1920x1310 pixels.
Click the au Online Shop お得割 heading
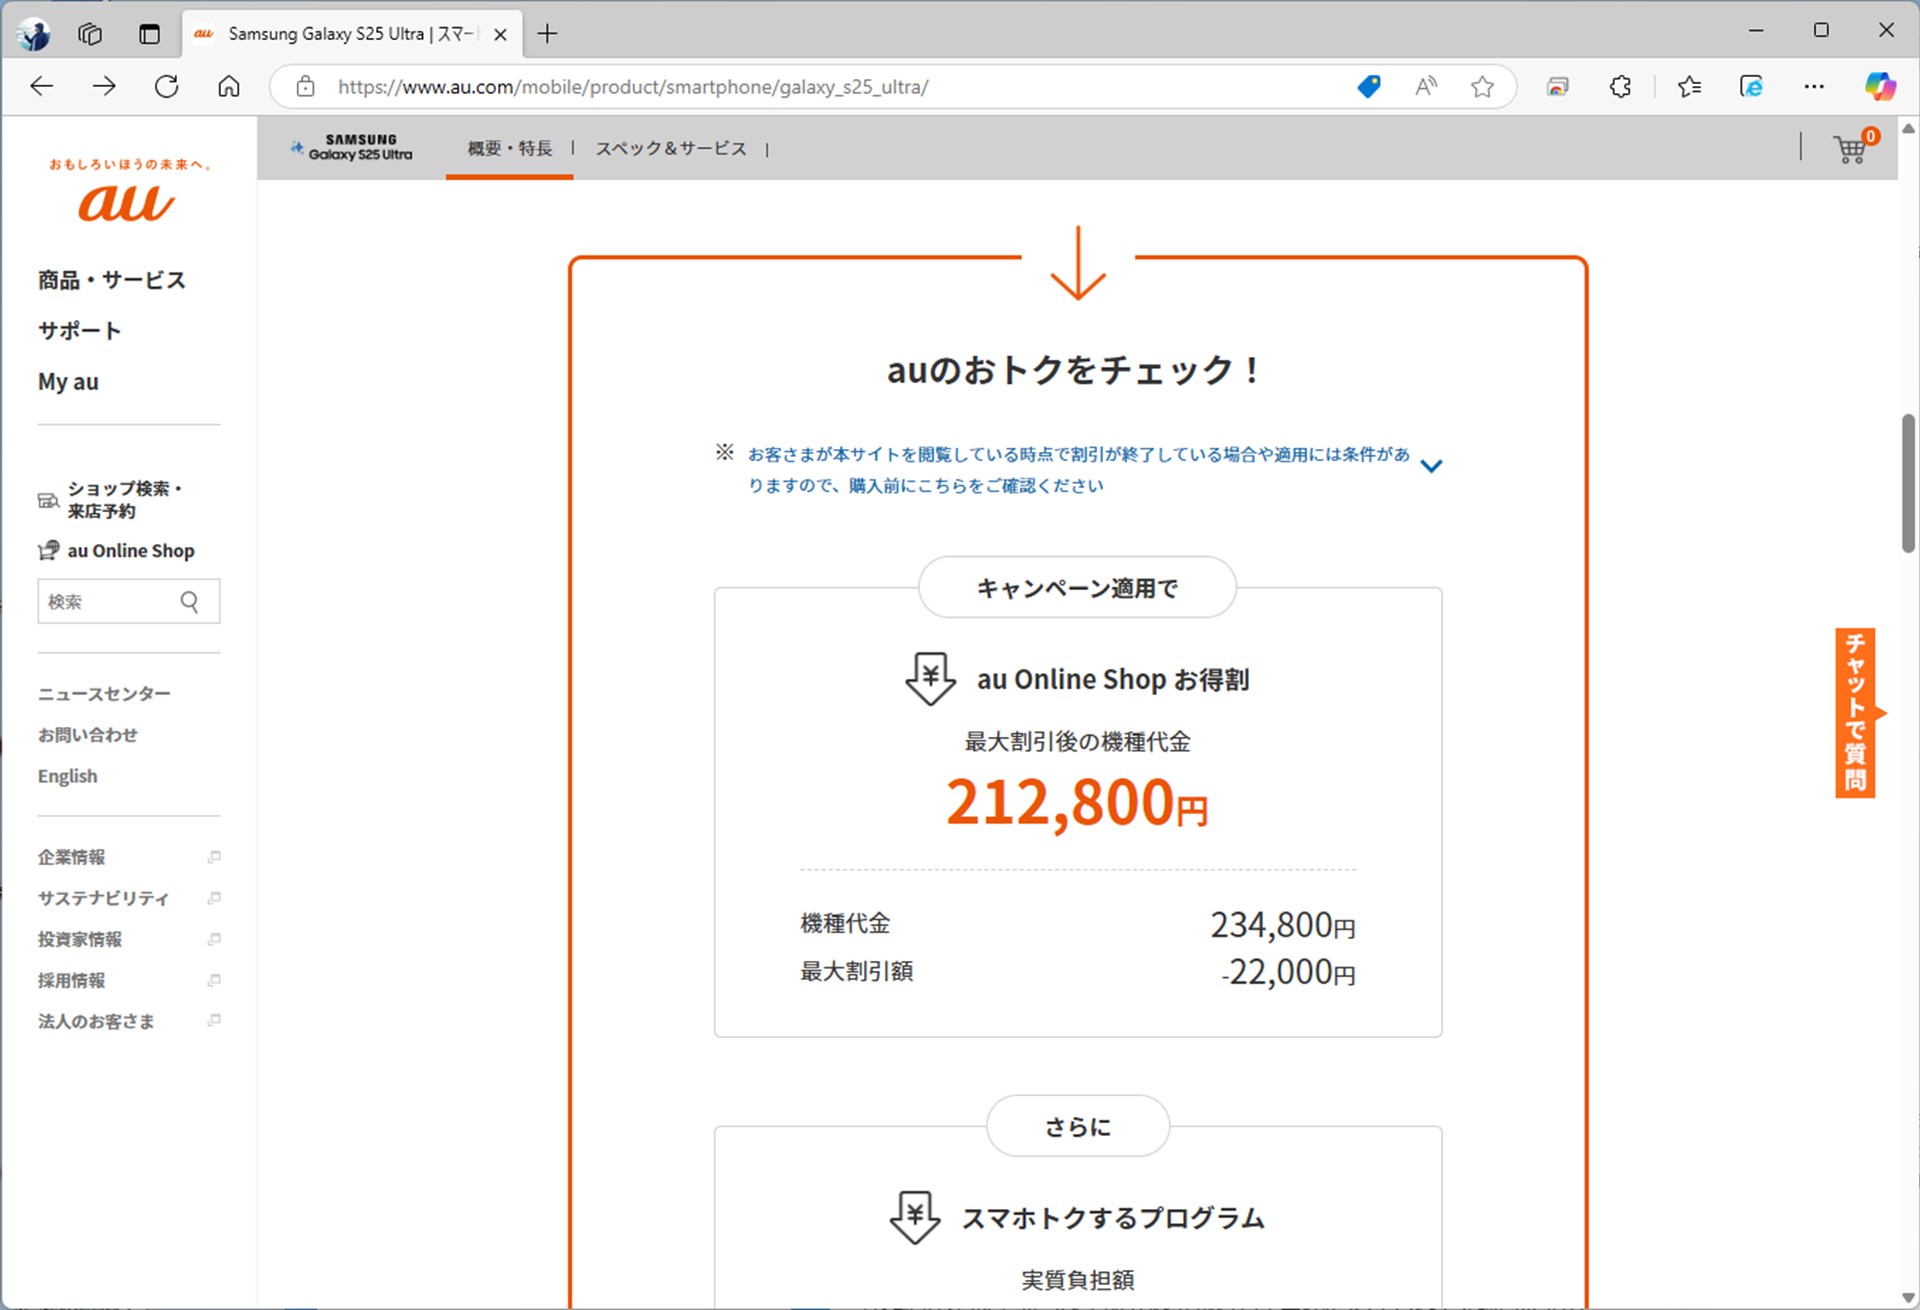coord(1113,680)
